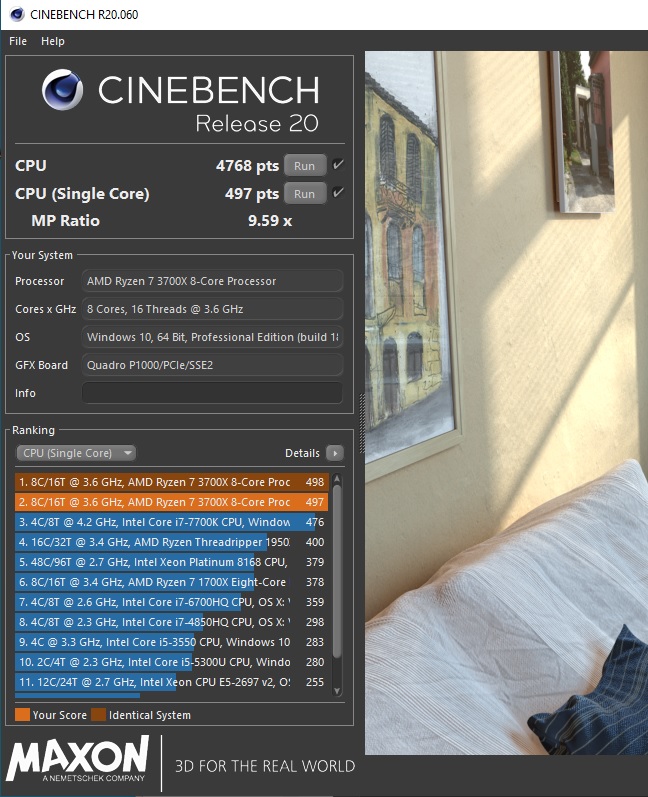The width and height of the screenshot is (648, 797).
Task: Select ranking row Intel Core i7-4850HQ
Action: point(172,622)
